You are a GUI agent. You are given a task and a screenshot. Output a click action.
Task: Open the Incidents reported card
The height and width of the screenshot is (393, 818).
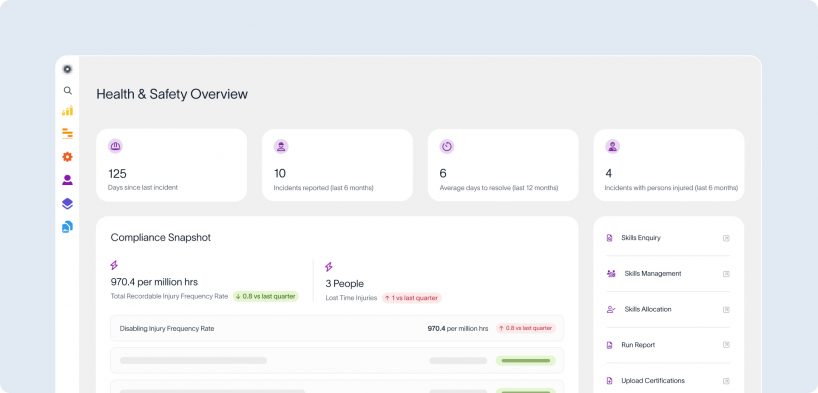(337, 165)
